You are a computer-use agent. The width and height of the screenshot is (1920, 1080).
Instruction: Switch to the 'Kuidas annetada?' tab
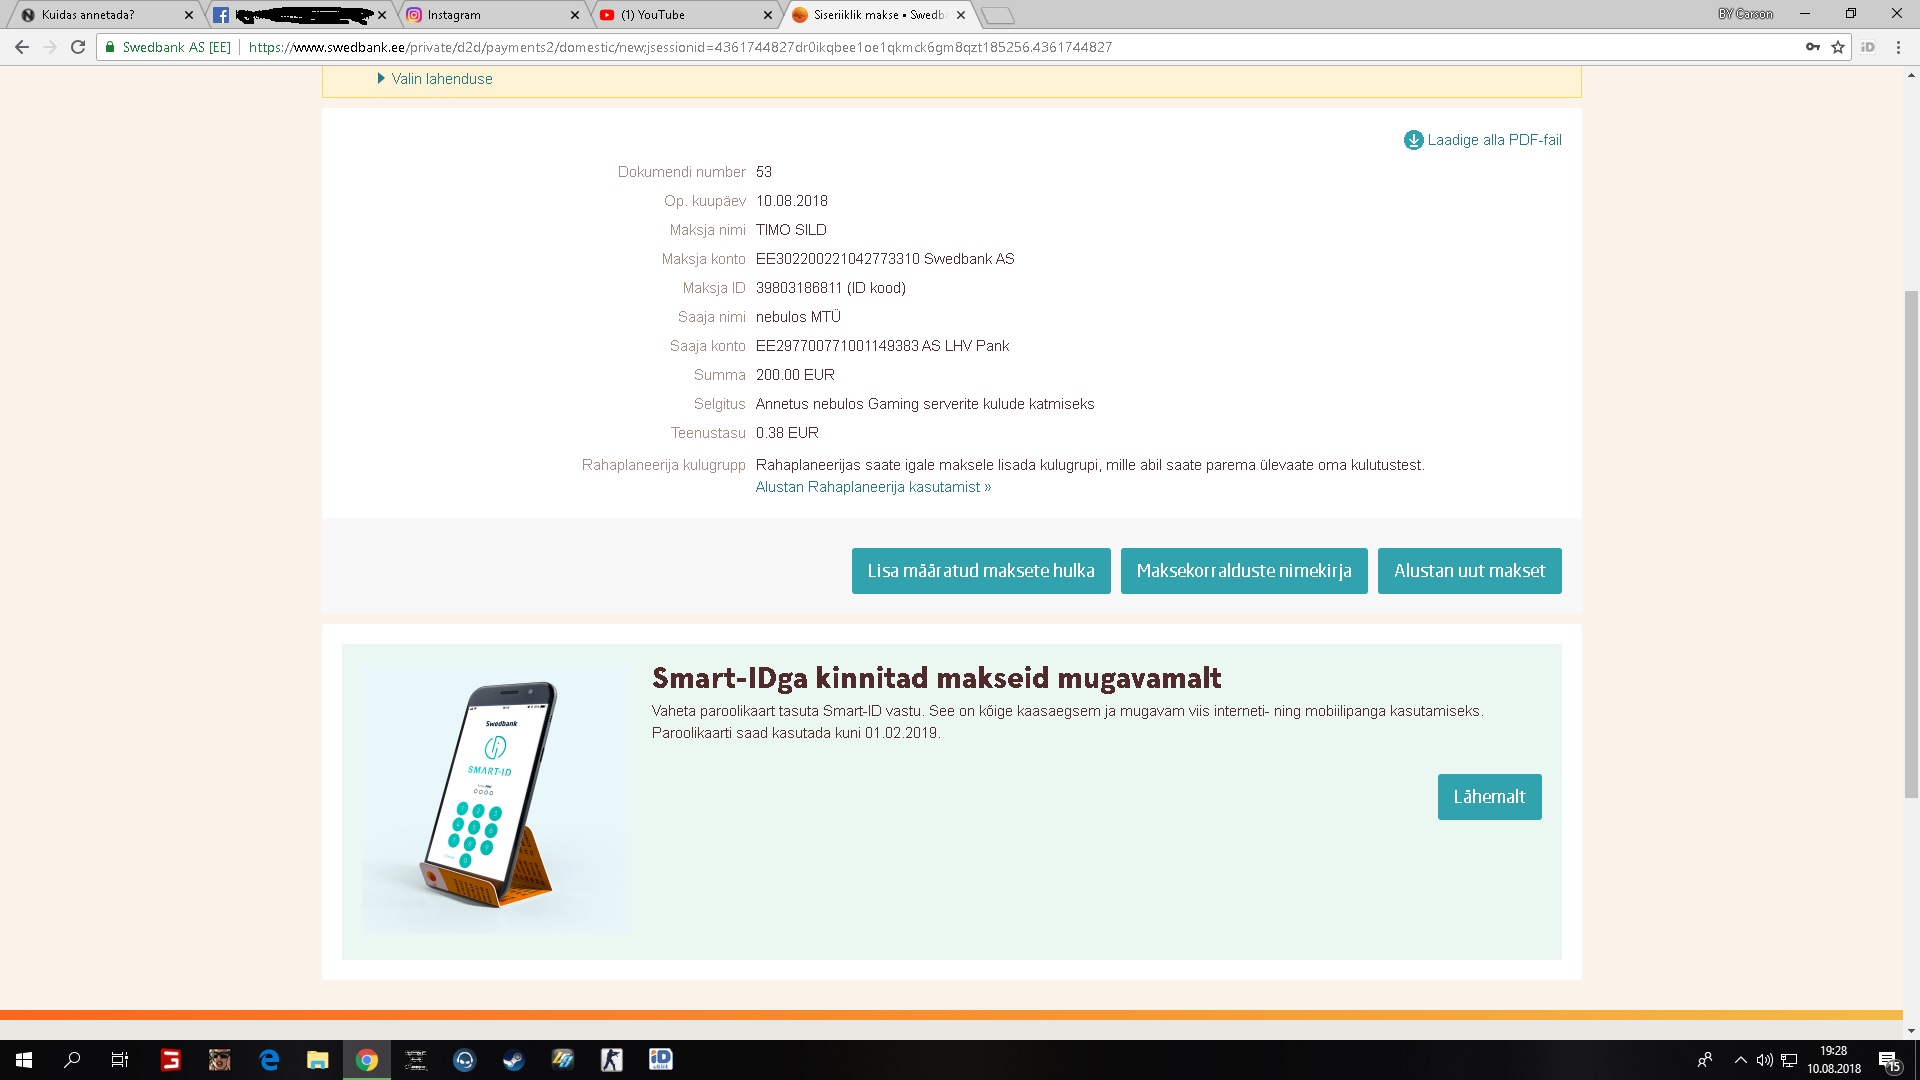click(x=104, y=15)
